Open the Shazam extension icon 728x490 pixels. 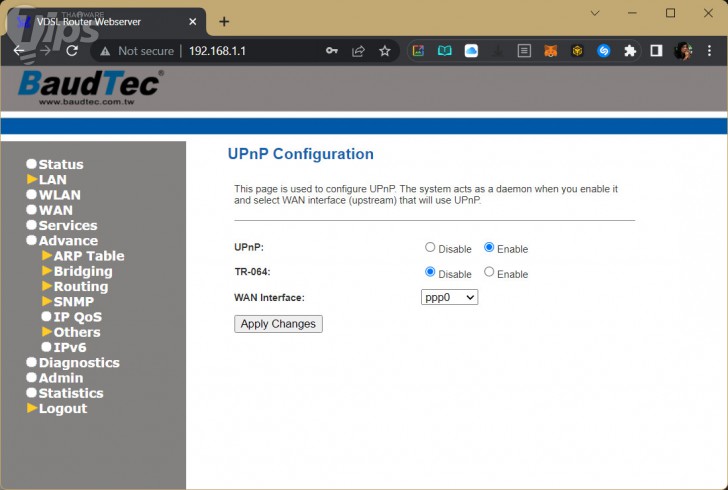(604, 51)
